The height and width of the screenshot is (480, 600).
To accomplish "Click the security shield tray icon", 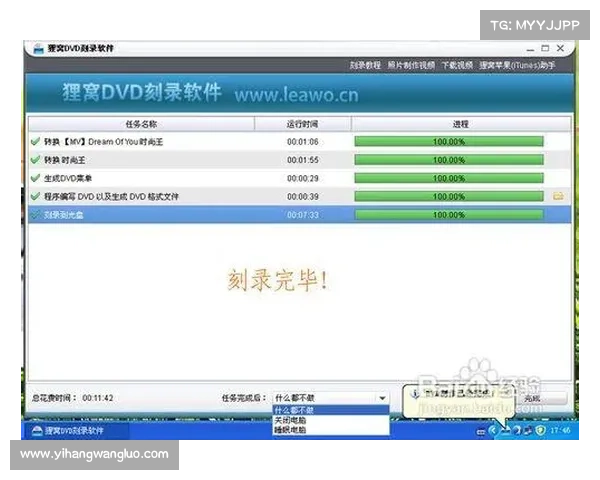I will click(x=540, y=431).
